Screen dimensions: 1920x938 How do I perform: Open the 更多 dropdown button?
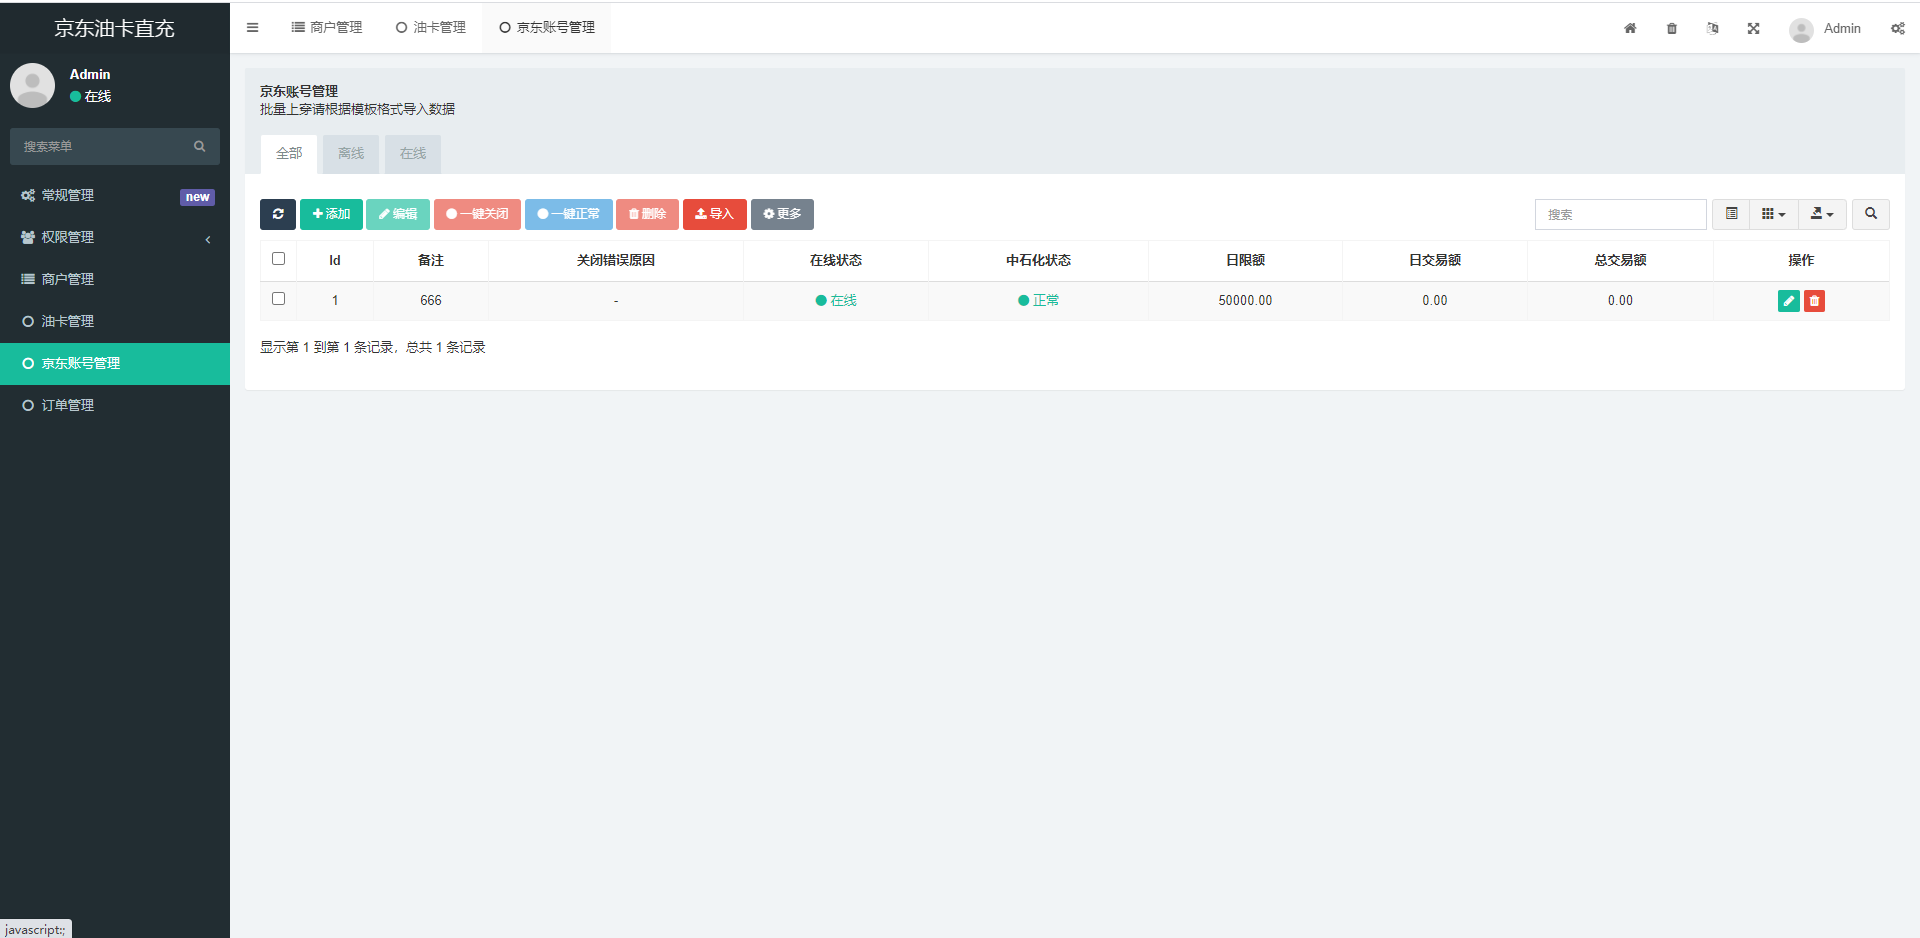pyautogui.click(x=782, y=214)
